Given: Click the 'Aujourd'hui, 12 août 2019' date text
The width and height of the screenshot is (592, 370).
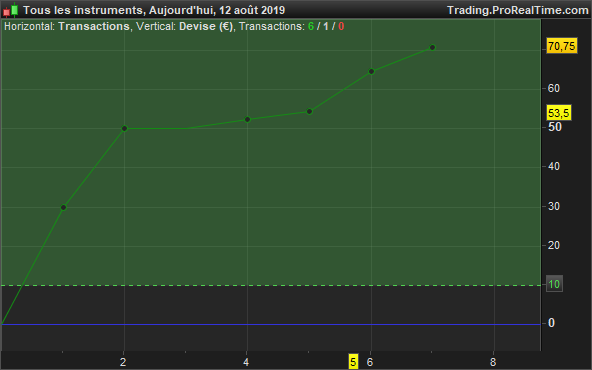Looking at the screenshot, I should 217,10.
